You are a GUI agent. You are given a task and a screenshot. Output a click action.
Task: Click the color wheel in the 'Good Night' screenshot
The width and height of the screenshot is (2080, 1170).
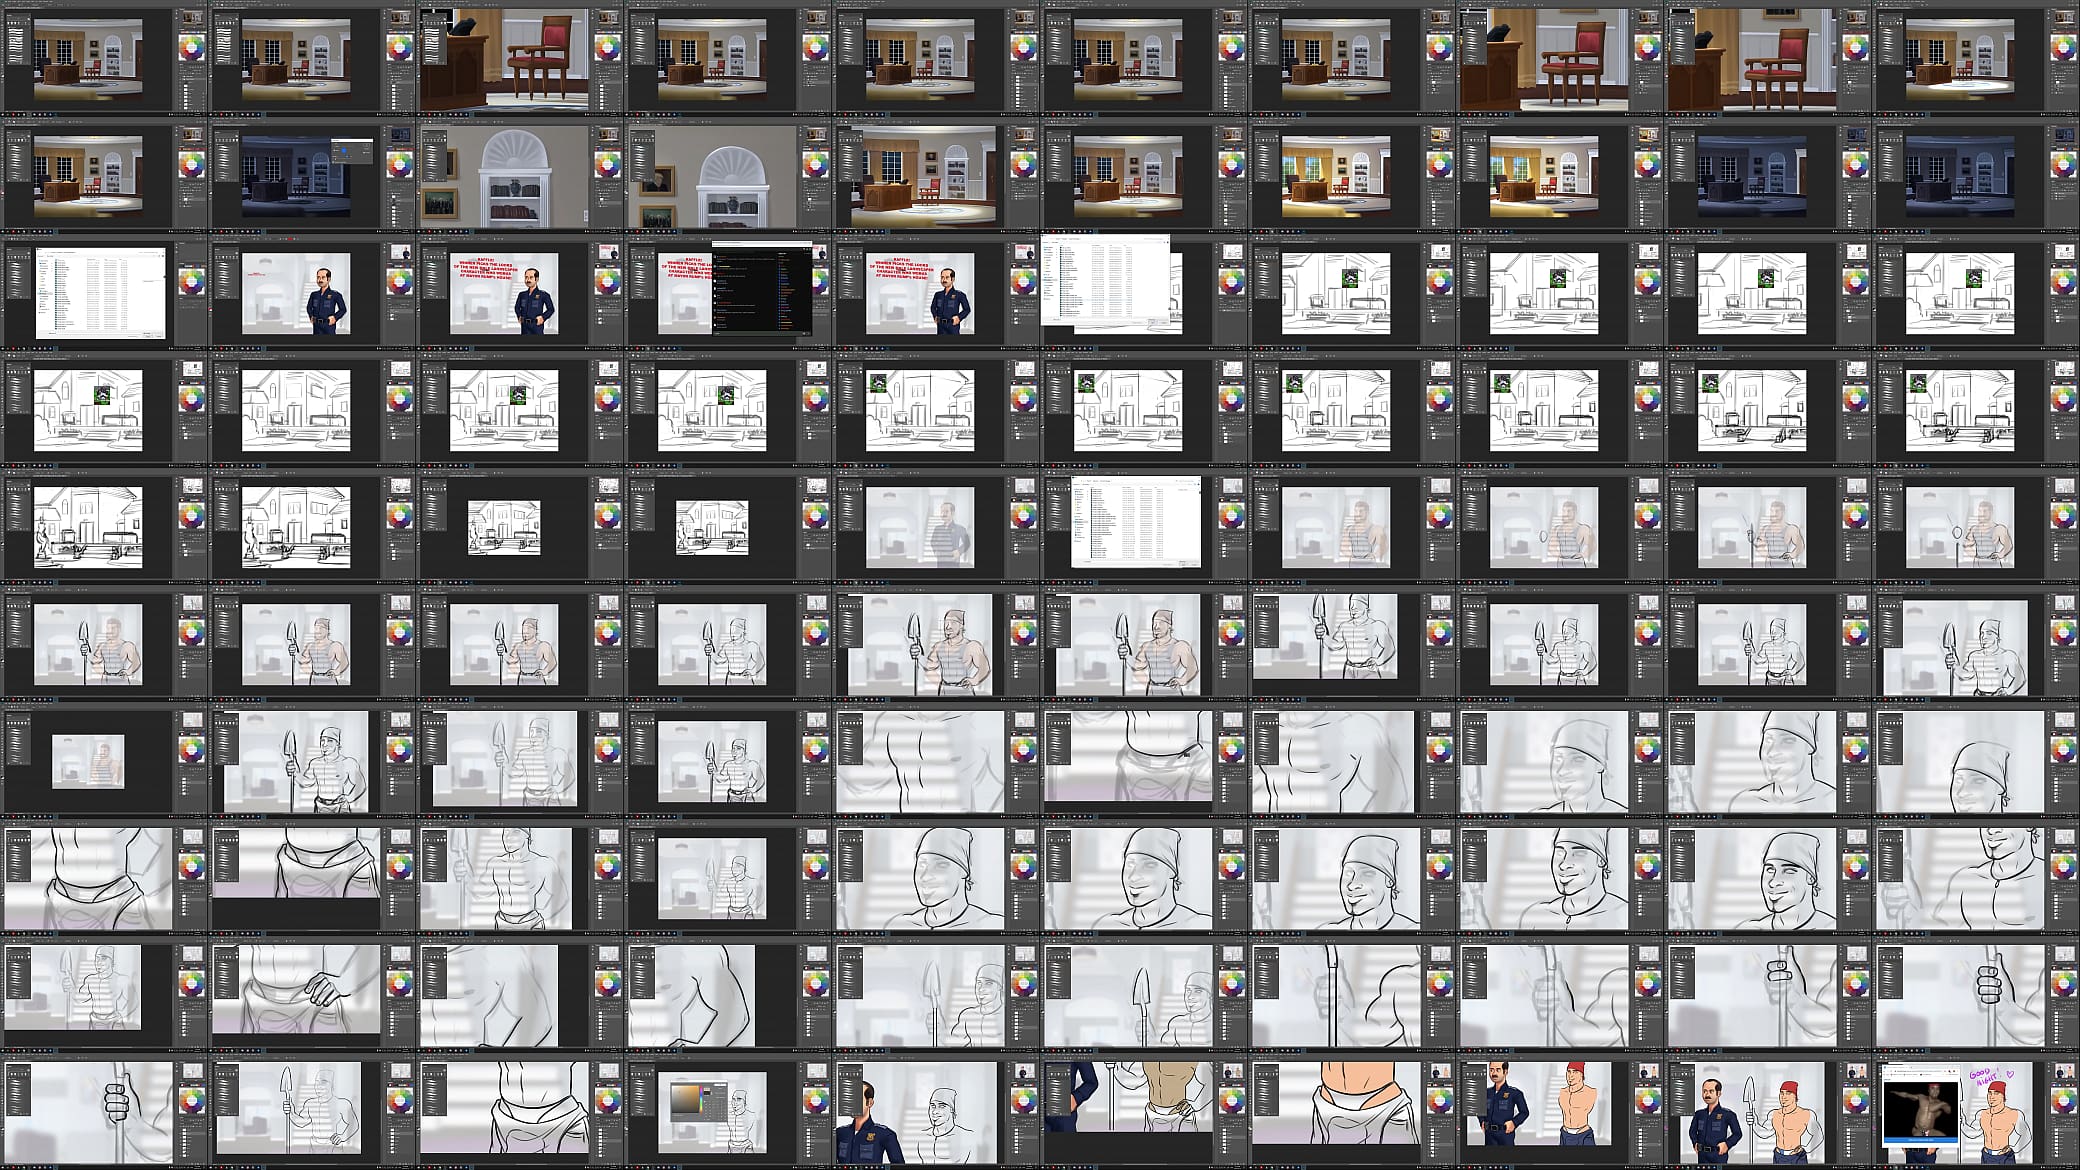pos(2063,1101)
